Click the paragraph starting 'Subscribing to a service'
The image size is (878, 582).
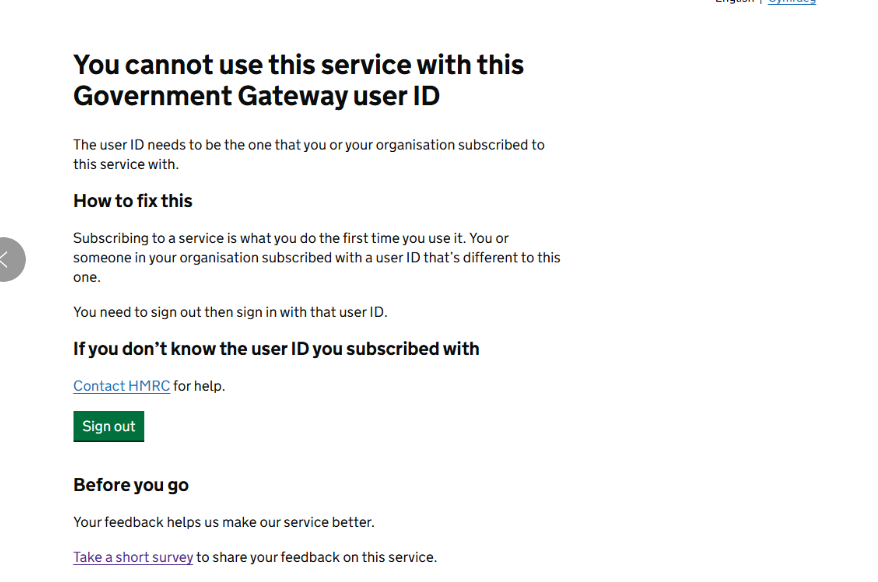317,258
